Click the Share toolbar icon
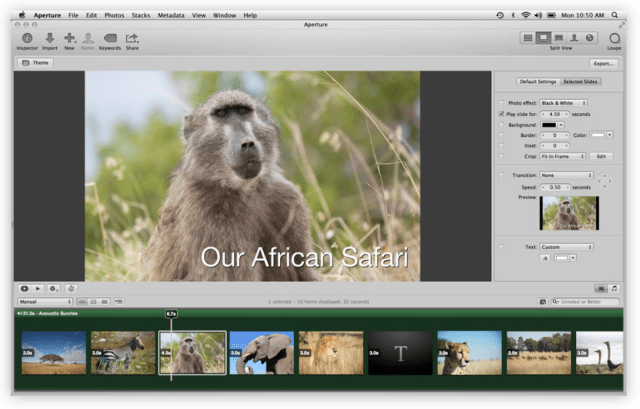 pos(132,38)
